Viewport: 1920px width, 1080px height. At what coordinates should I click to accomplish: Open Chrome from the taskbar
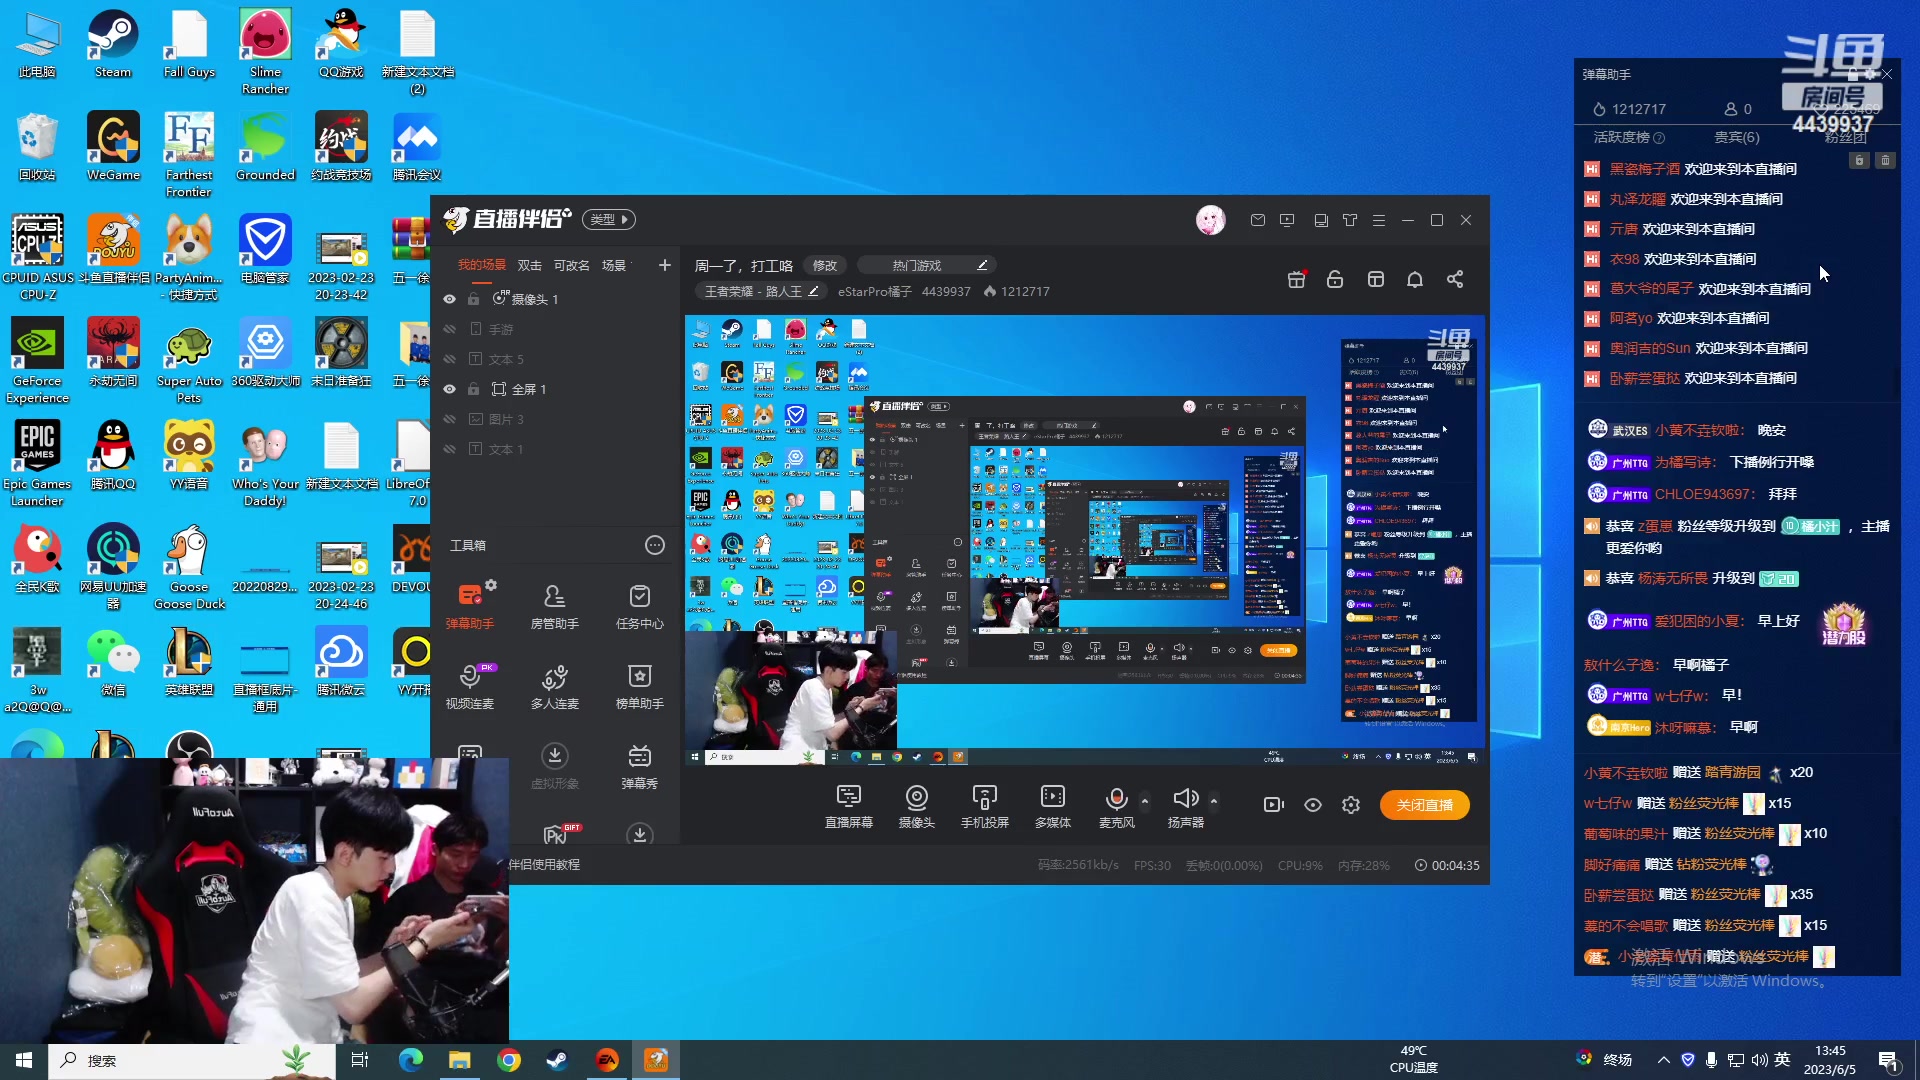509,1060
